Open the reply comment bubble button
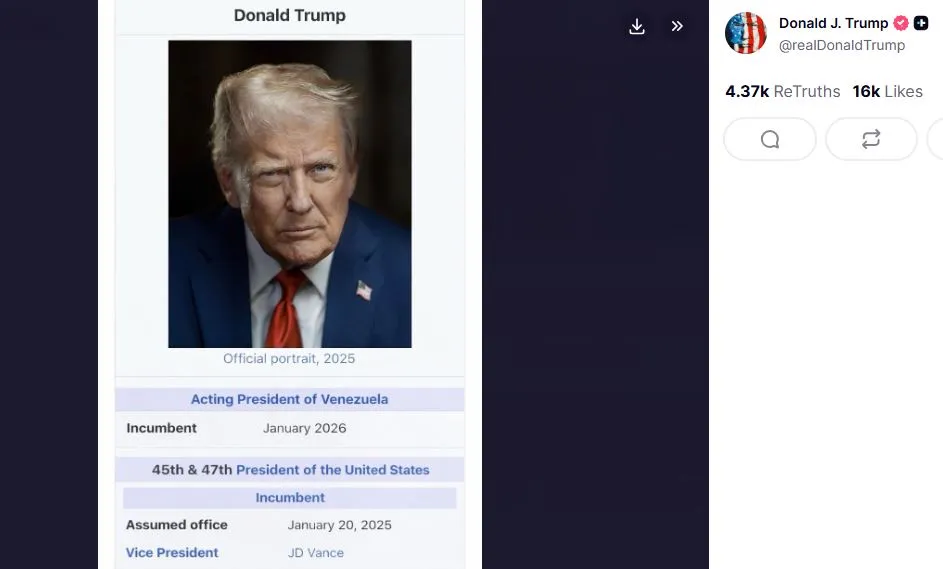The height and width of the screenshot is (569, 943). [x=770, y=140]
